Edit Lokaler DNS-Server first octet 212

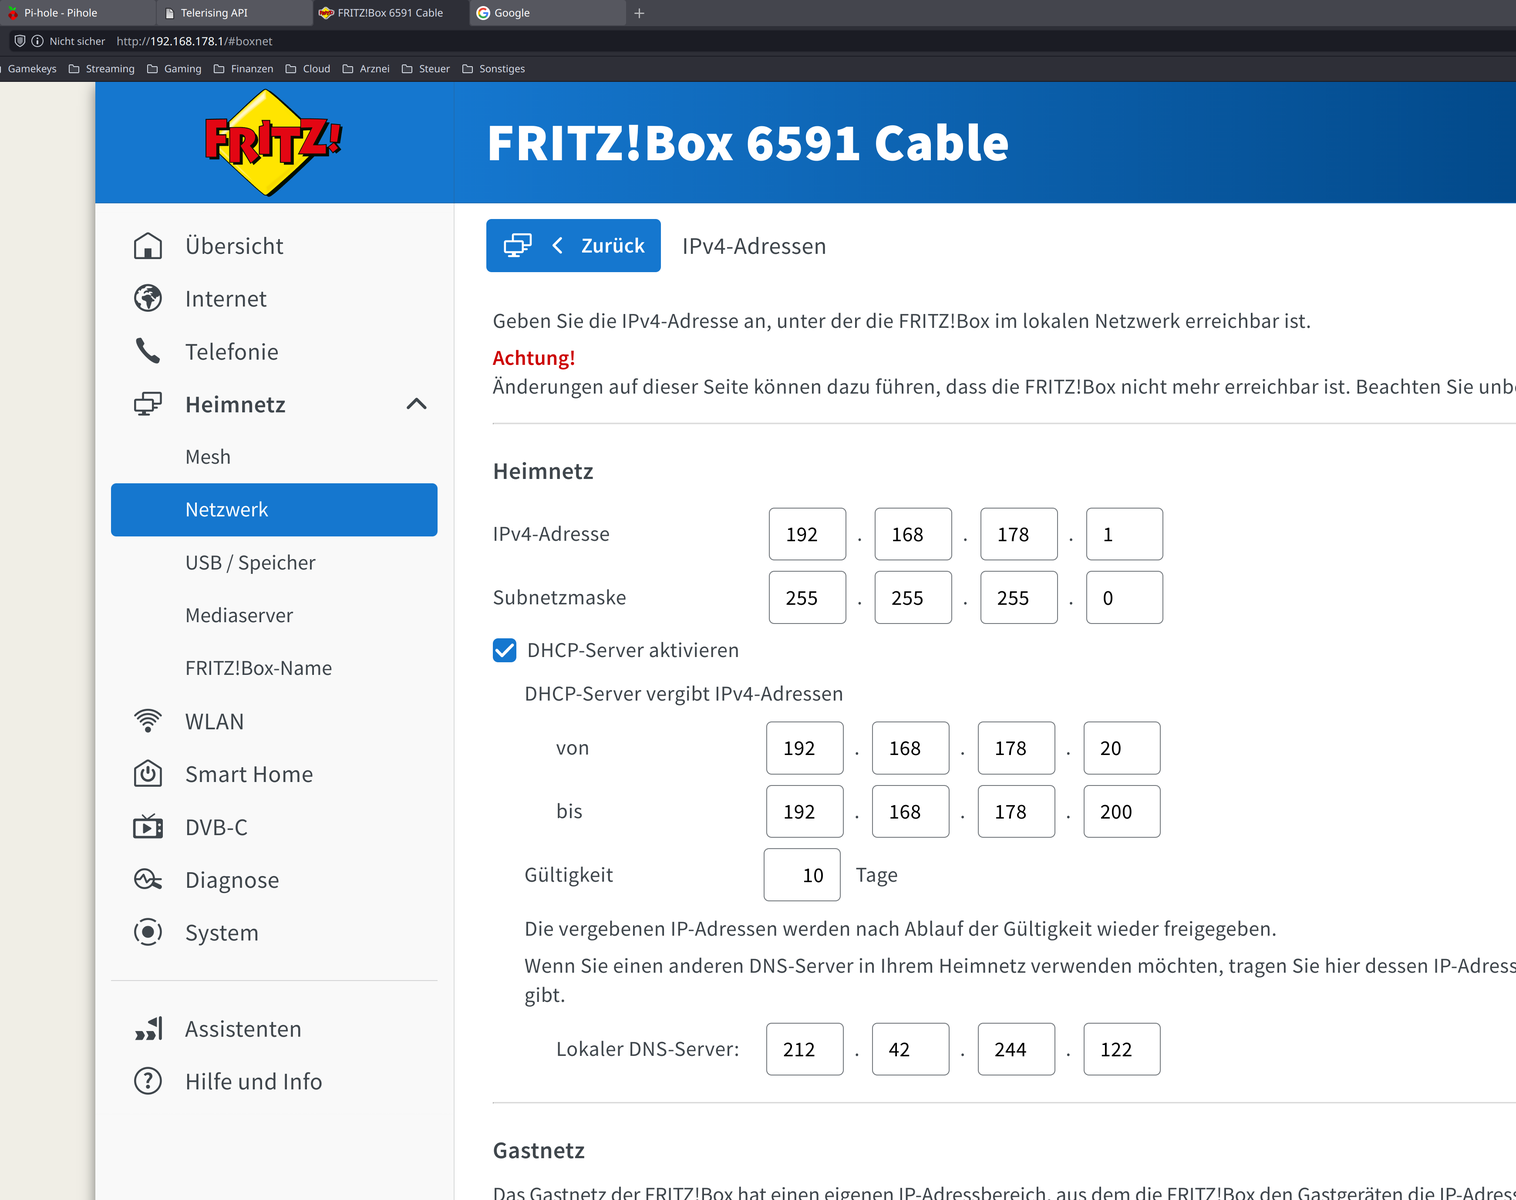pos(805,1049)
